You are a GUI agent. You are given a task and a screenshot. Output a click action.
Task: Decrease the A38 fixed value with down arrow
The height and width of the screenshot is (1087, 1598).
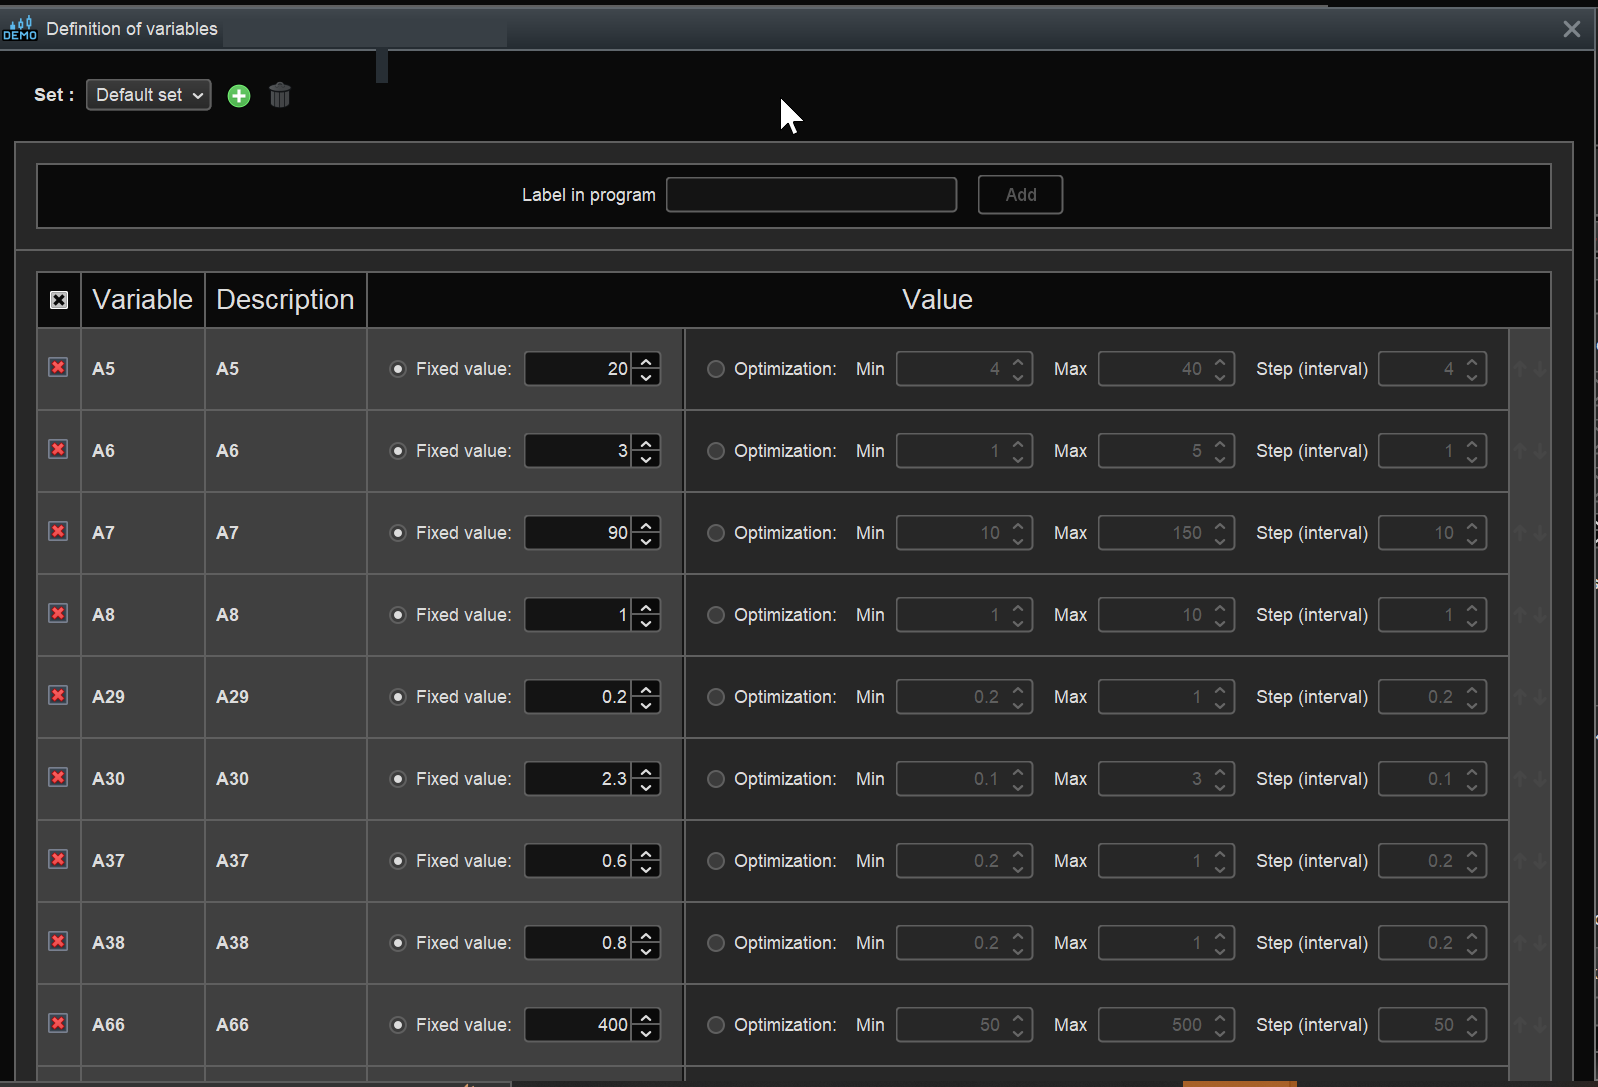point(647,951)
